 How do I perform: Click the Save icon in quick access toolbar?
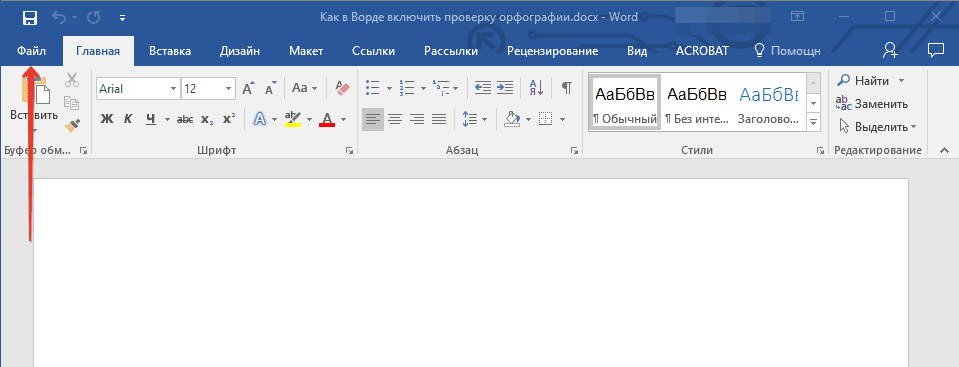[29, 18]
